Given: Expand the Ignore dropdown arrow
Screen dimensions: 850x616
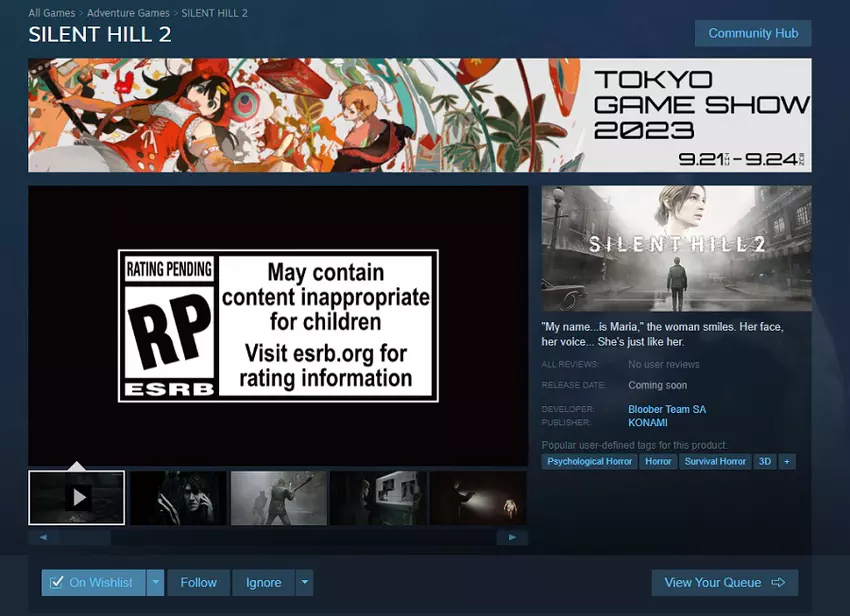Looking at the screenshot, I should tap(304, 583).
